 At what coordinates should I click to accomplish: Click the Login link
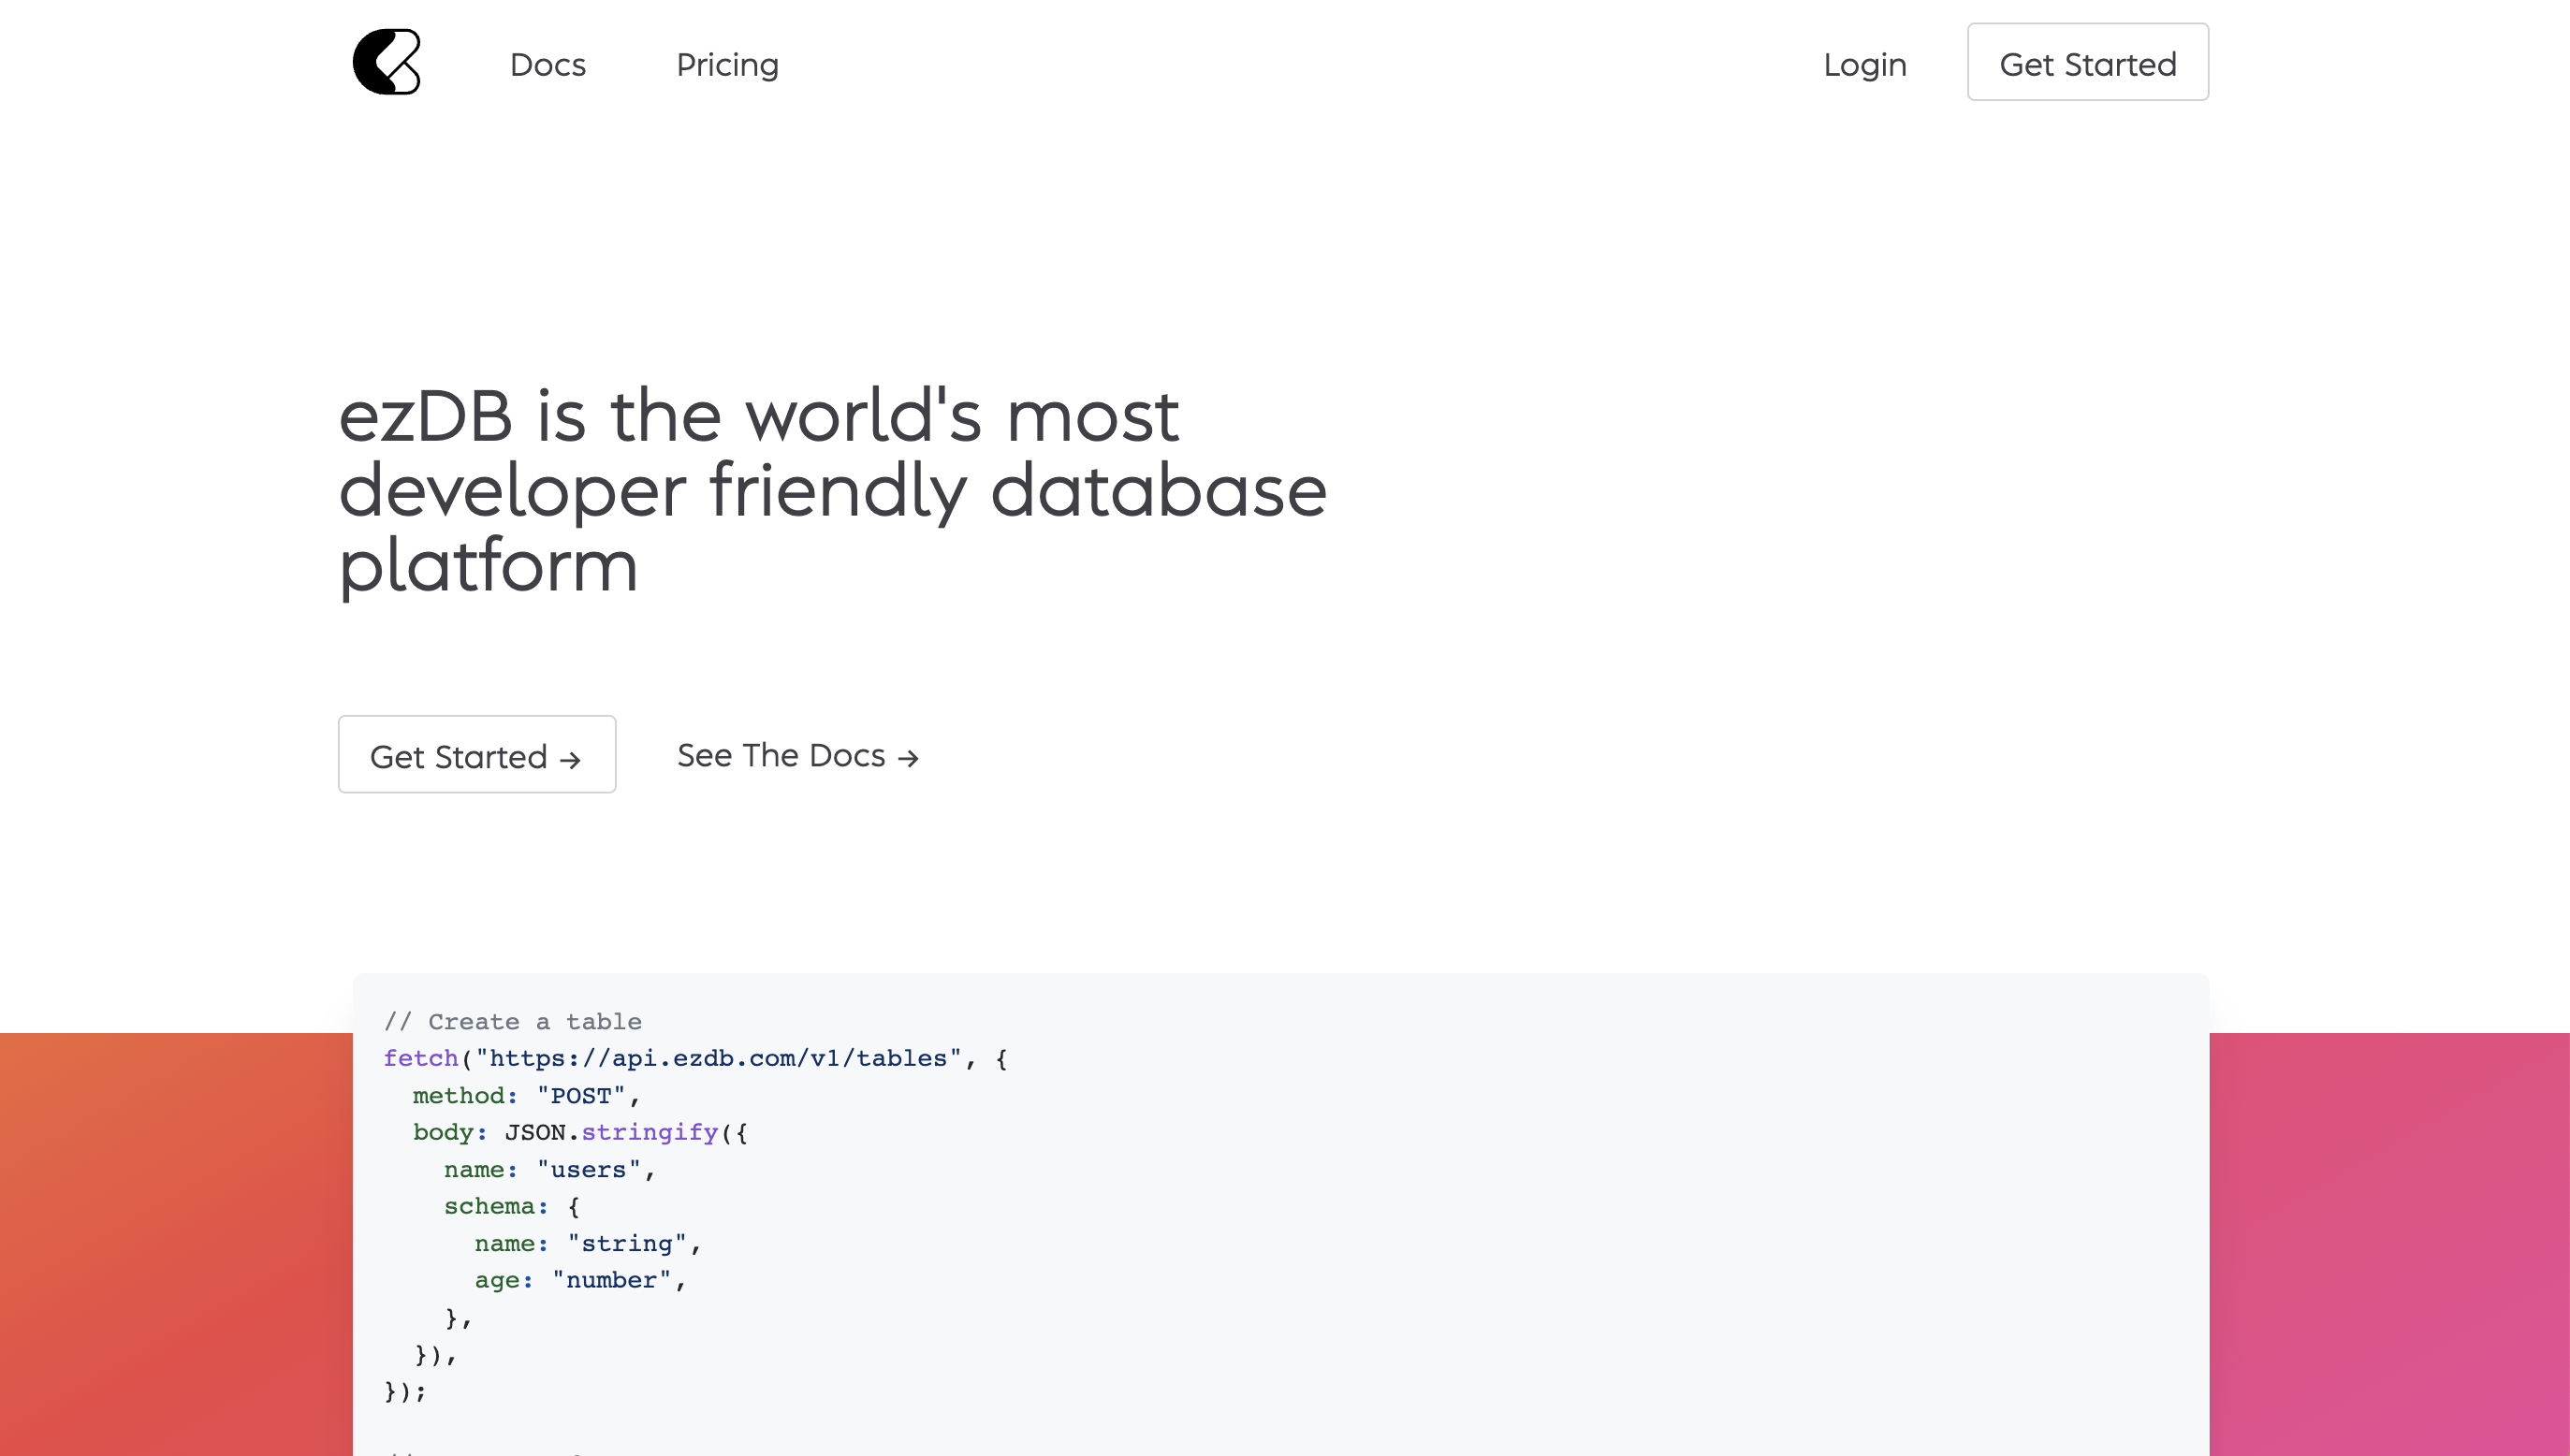pos(1864,64)
